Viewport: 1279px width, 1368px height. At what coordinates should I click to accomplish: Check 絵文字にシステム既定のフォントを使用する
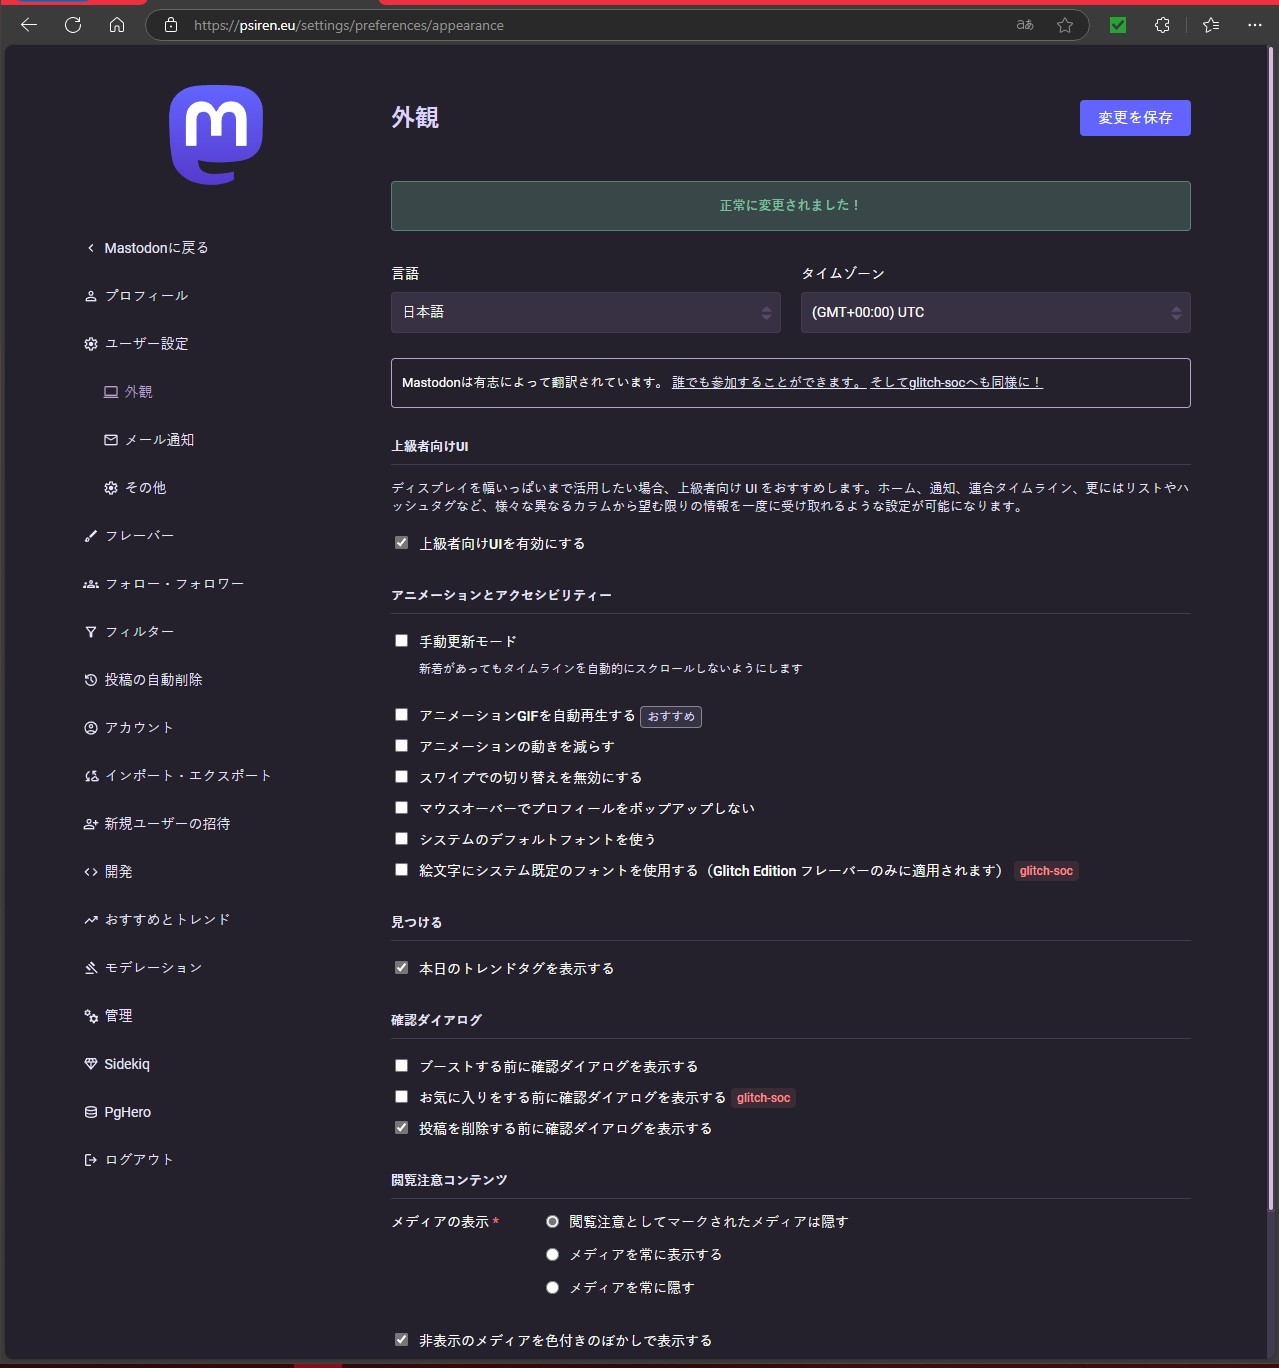tap(401, 870)
